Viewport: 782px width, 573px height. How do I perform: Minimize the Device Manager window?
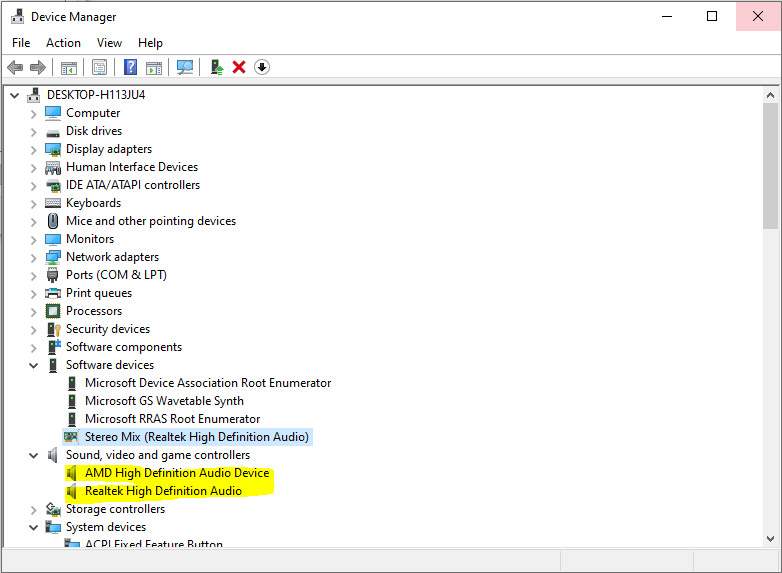click(x=667, y=16)
